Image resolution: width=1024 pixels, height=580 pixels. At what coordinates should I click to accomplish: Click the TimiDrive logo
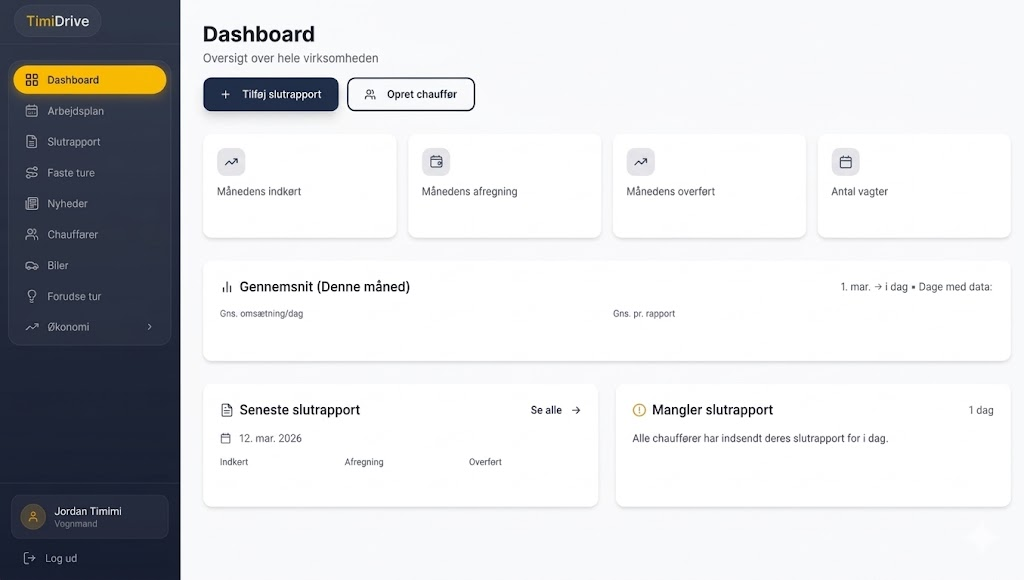57,21
